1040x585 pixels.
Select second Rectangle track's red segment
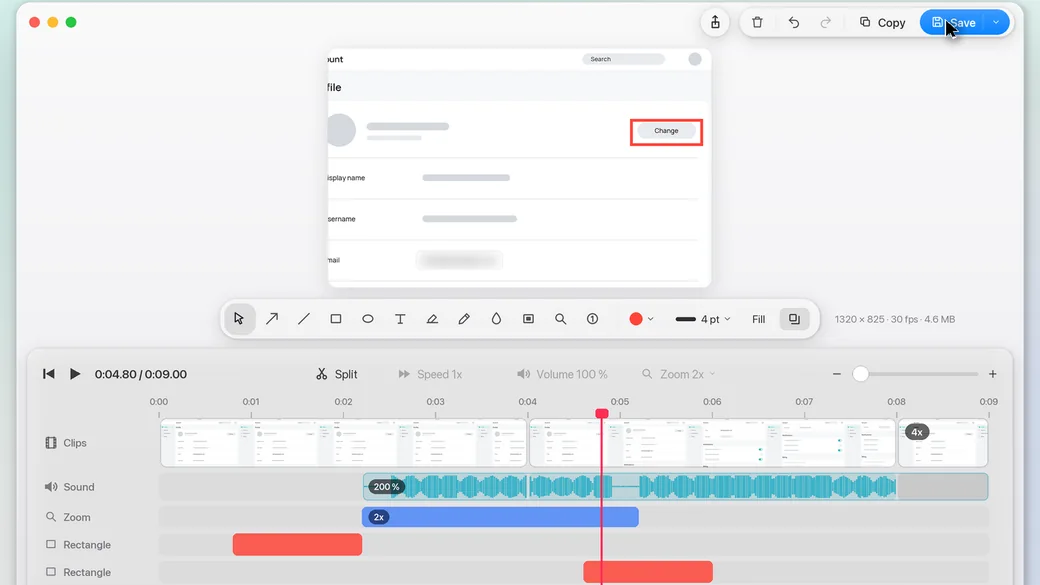click(648, 572)
